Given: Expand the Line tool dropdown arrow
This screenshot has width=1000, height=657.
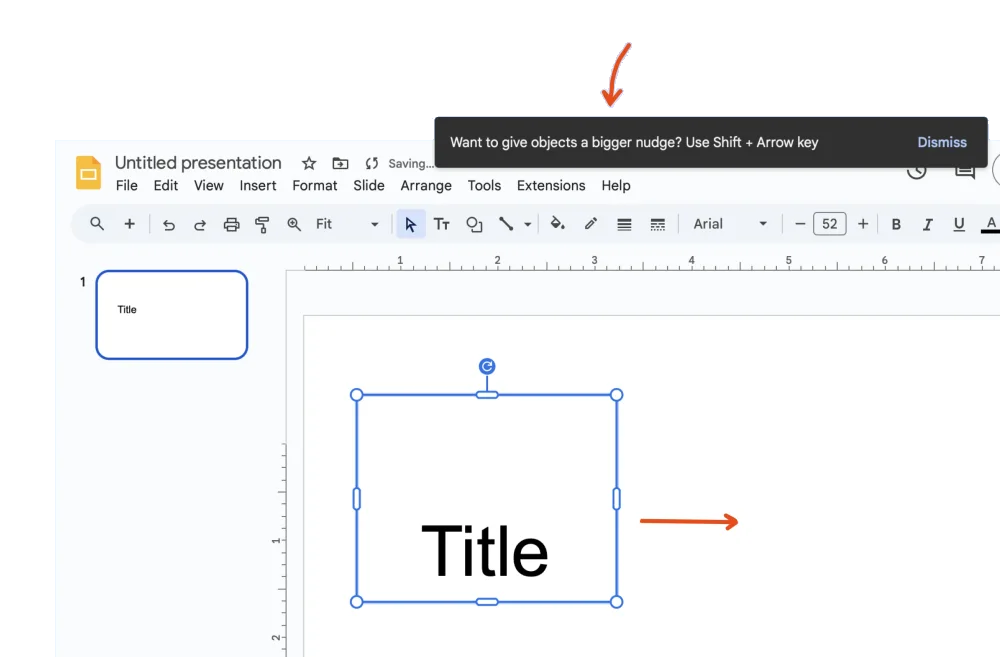Looking at the screenshot, I should tap(527, 225).
